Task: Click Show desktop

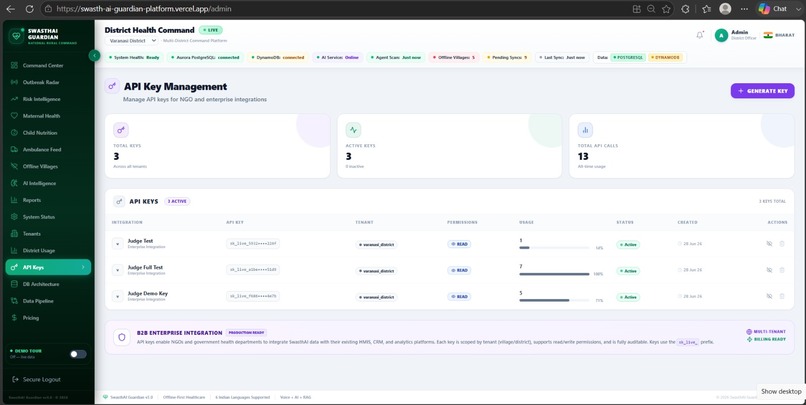Action: (x=781, y=392)
